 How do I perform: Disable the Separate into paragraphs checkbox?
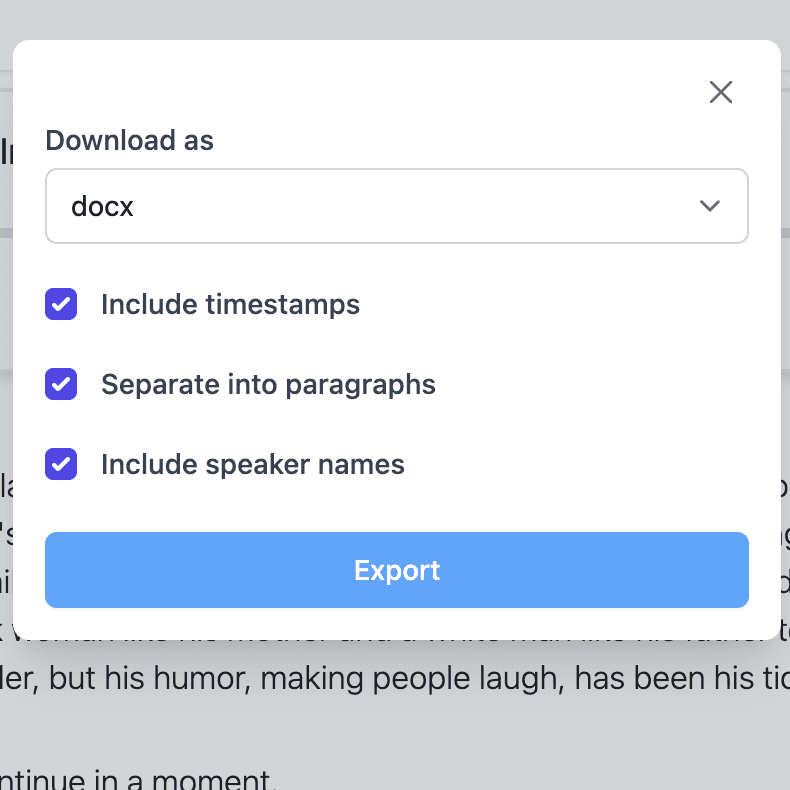tap(61, 384)
